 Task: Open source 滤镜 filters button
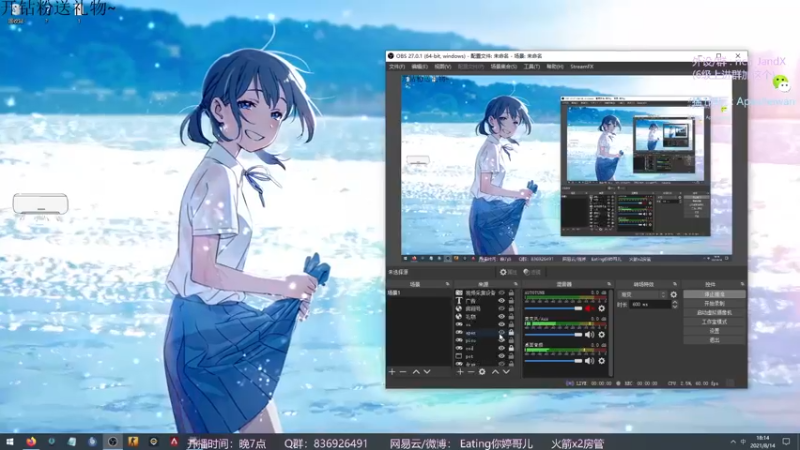(532, 272)
